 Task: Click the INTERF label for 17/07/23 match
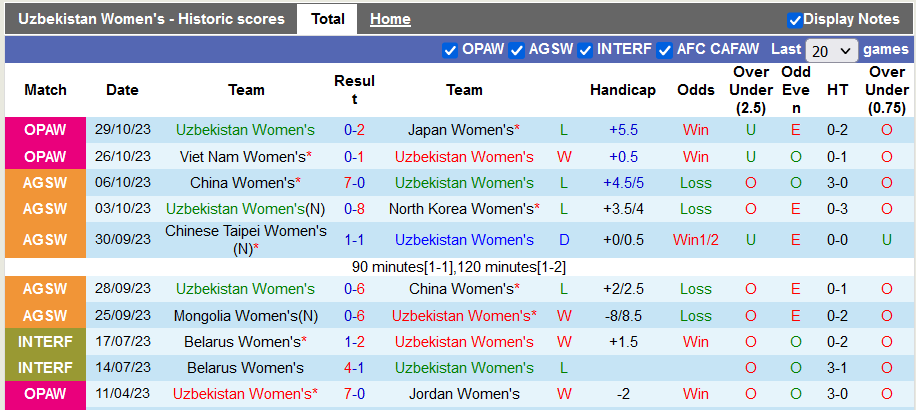click(x=45, y=341)
